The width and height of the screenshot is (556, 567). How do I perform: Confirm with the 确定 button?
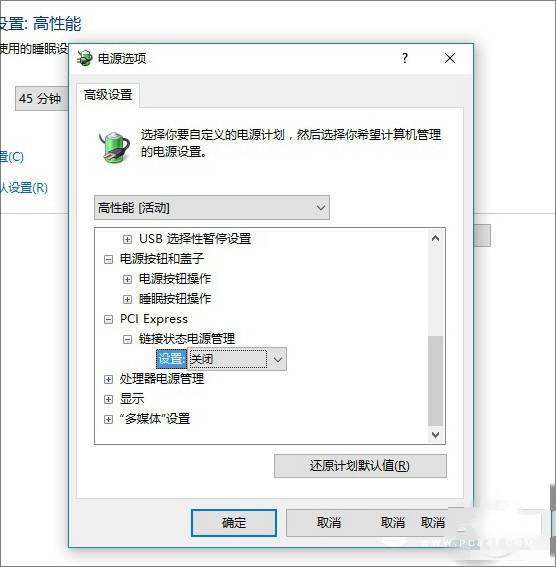234,523
